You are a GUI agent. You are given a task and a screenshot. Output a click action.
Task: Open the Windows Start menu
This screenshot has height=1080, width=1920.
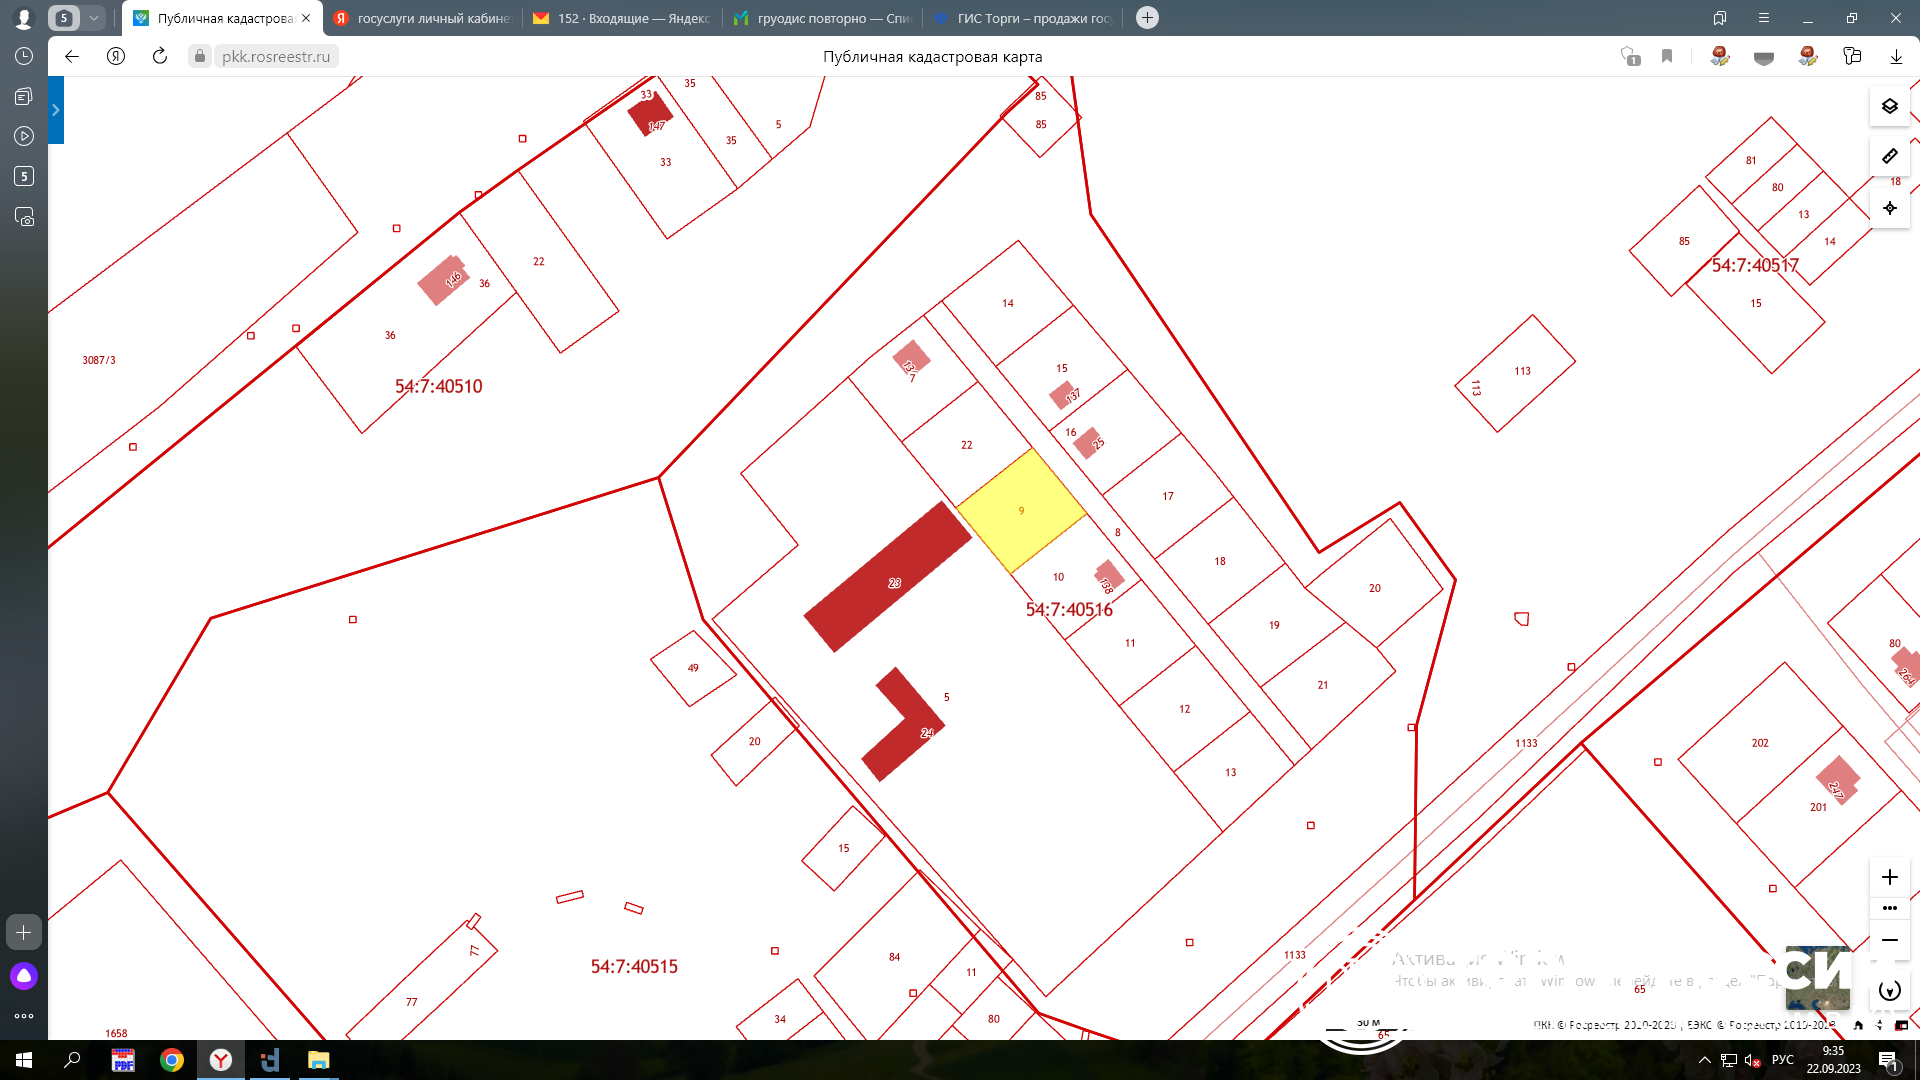pyautogui.click(x=24, y=1060)
